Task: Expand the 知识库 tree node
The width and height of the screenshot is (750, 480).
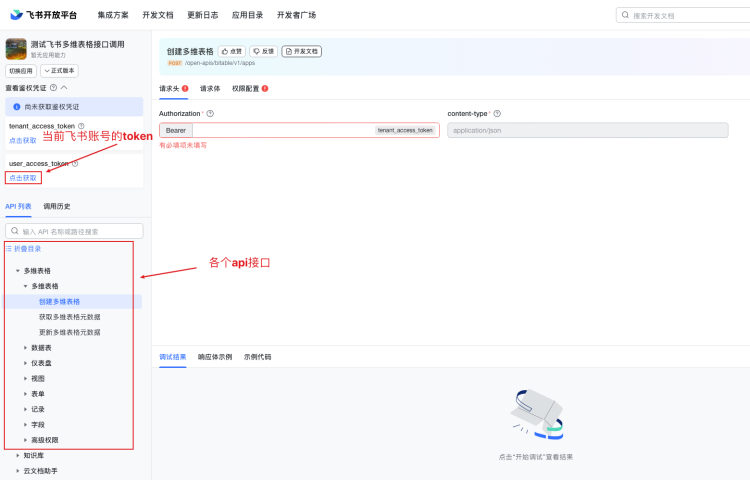Action: (18, 455)
